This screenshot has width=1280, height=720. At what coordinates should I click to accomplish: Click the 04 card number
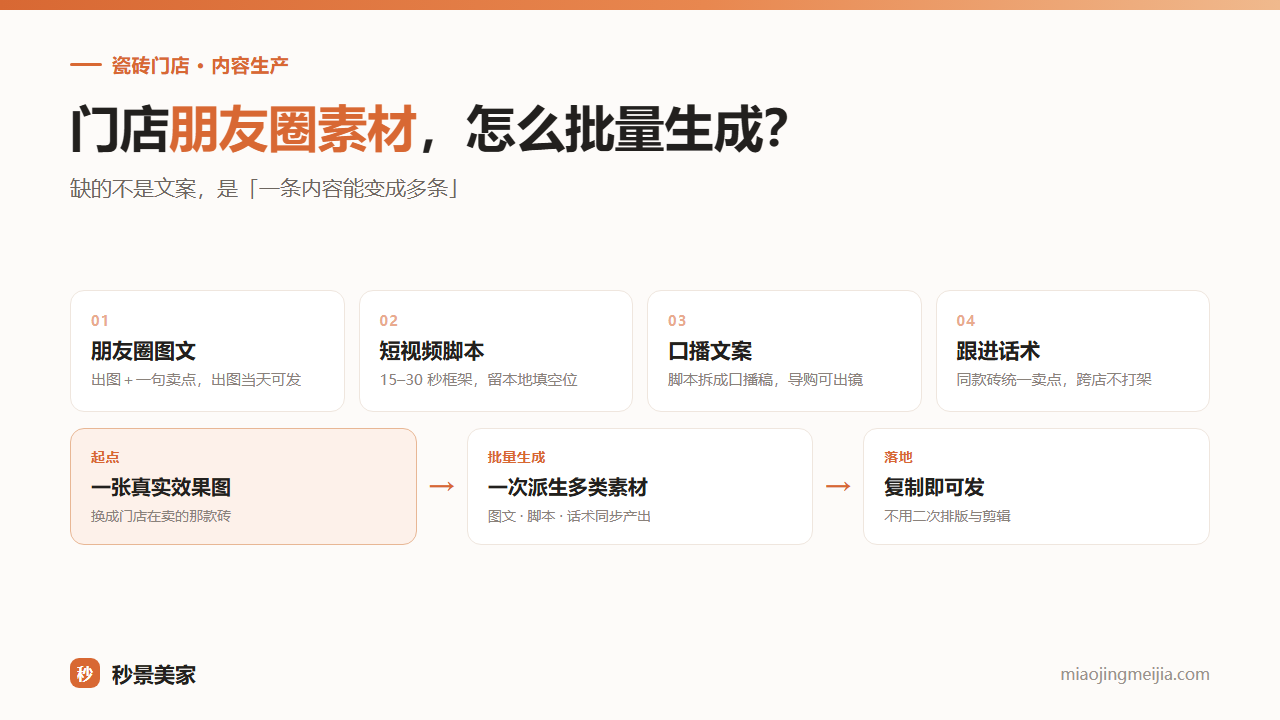click(966, 321)
